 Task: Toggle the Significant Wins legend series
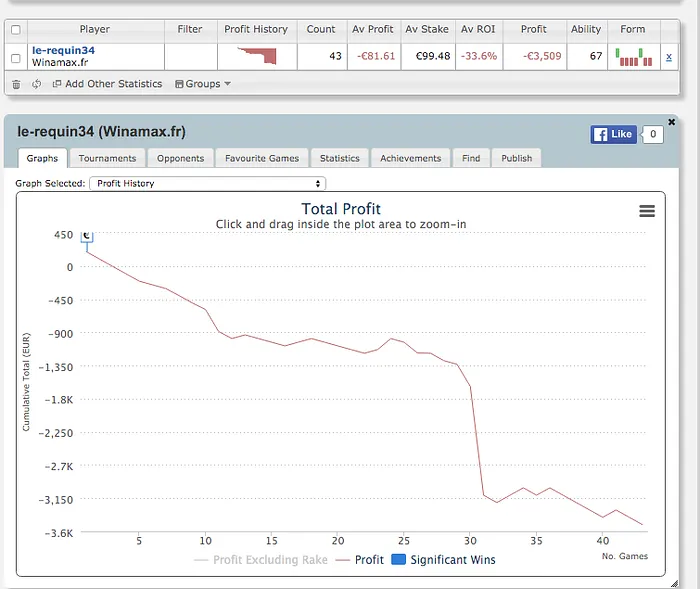tap(443, 560)
